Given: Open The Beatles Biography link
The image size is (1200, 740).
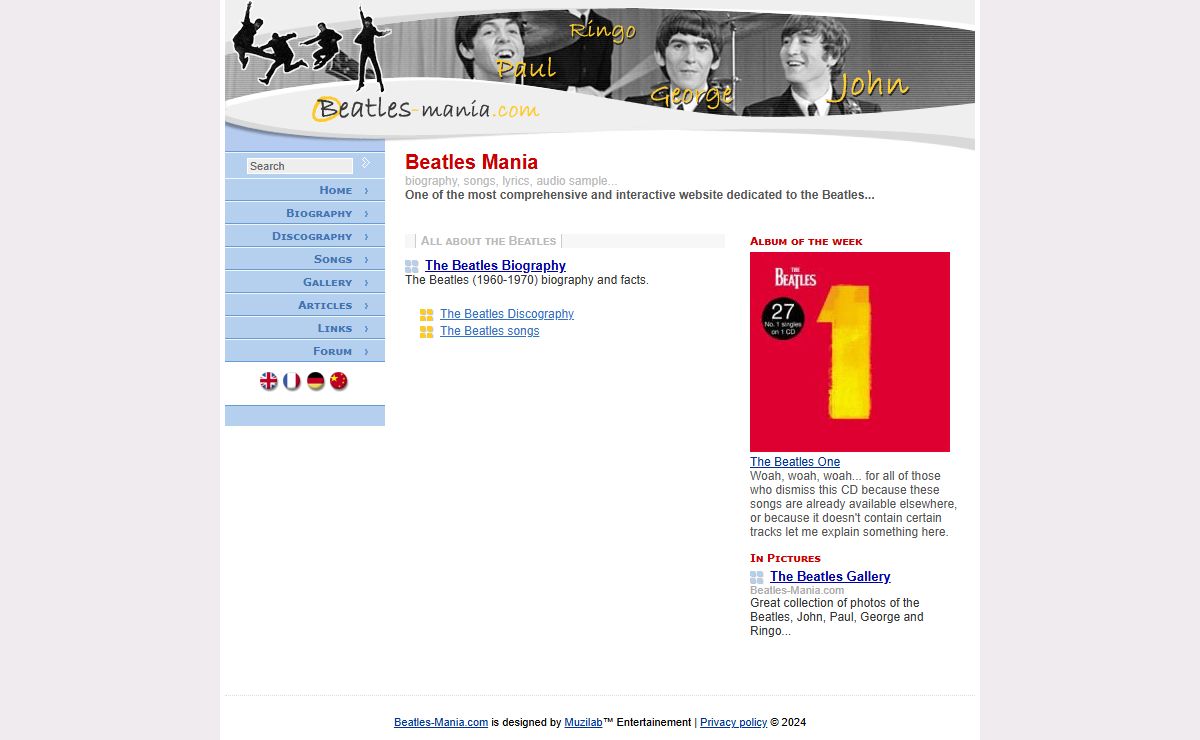Looking at the screenshot, I should click(x=495, y=265).
